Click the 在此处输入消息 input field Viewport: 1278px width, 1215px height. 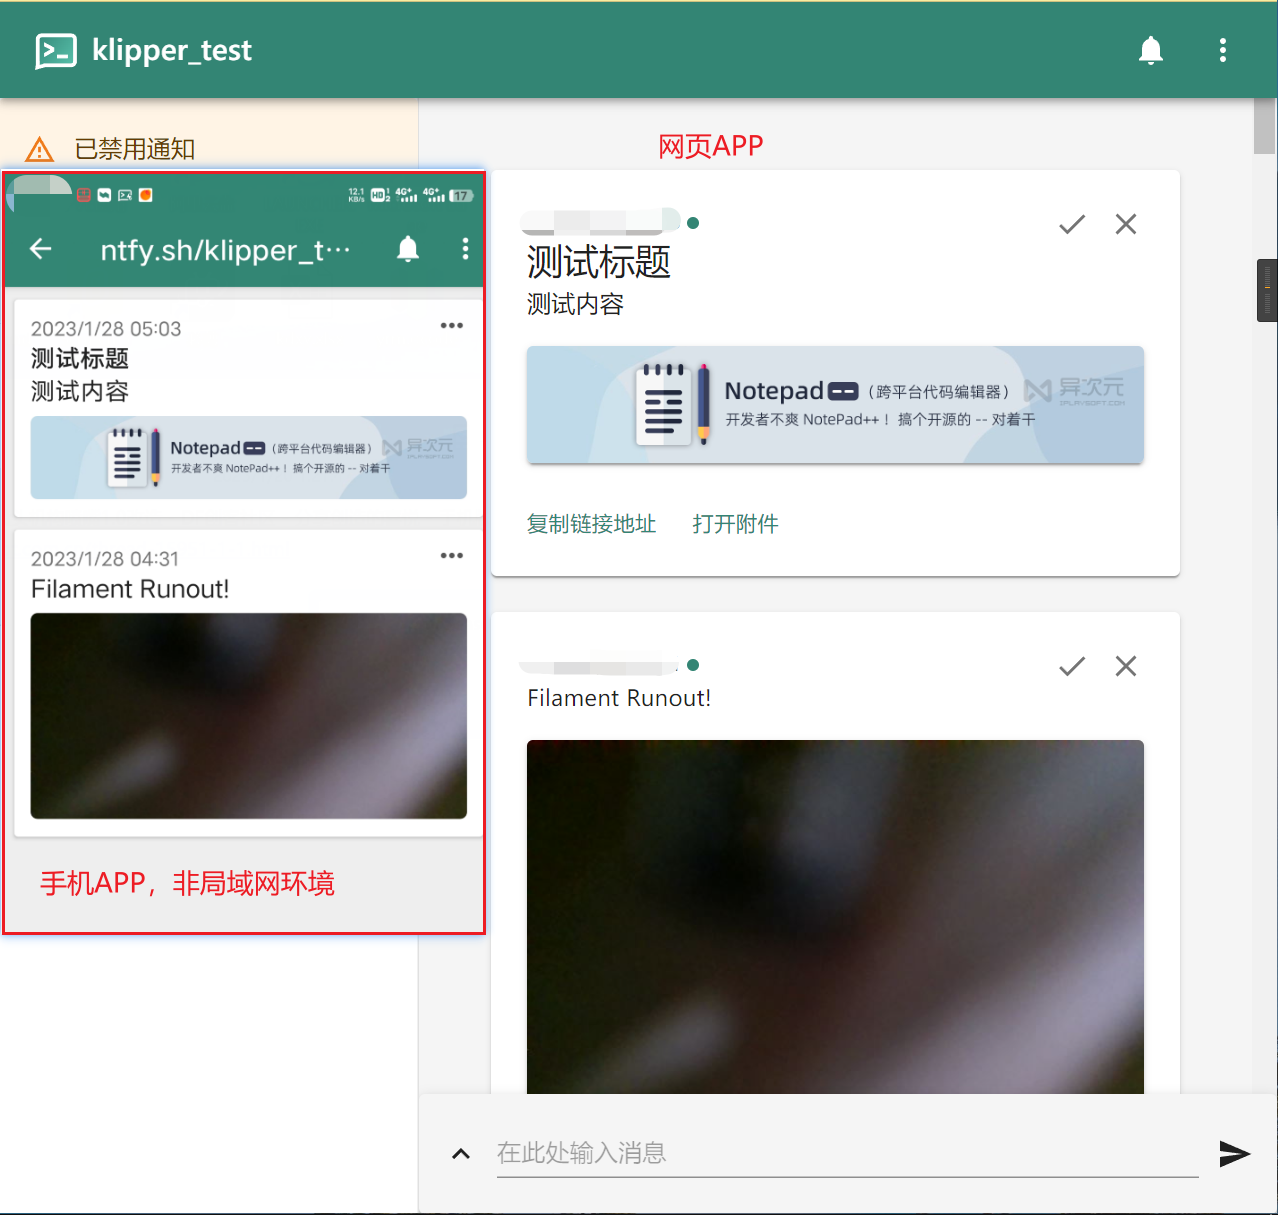click(x=847, y=1153)
